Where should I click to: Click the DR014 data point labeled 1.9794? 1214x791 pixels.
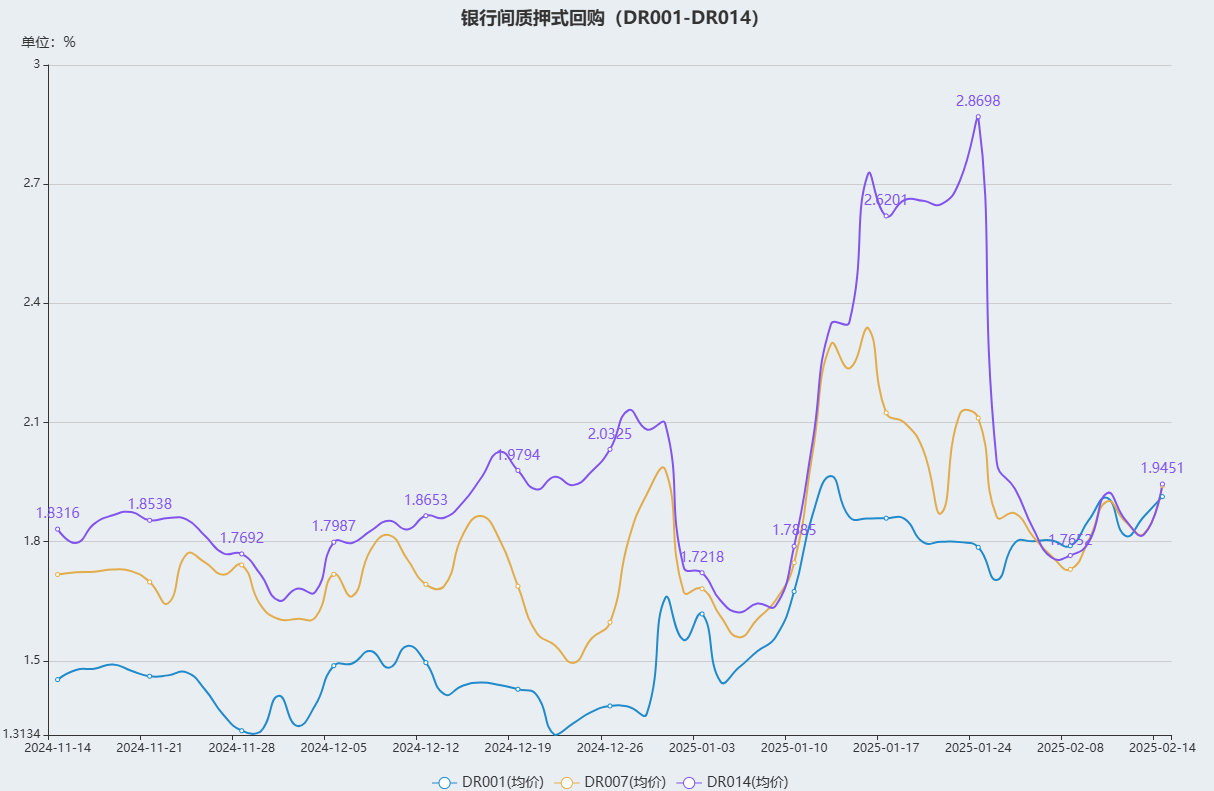point(518,470)
